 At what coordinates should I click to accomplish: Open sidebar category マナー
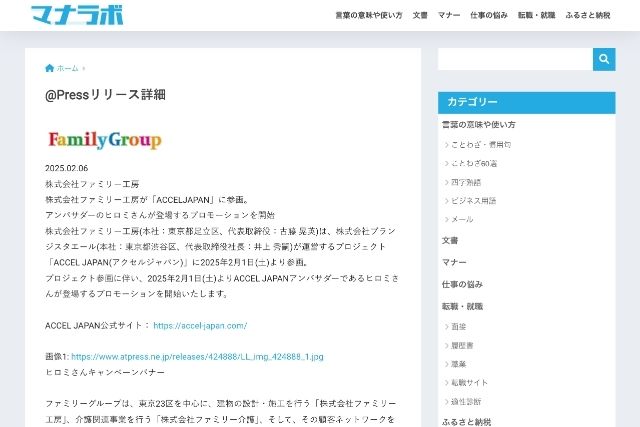[454, 262]
